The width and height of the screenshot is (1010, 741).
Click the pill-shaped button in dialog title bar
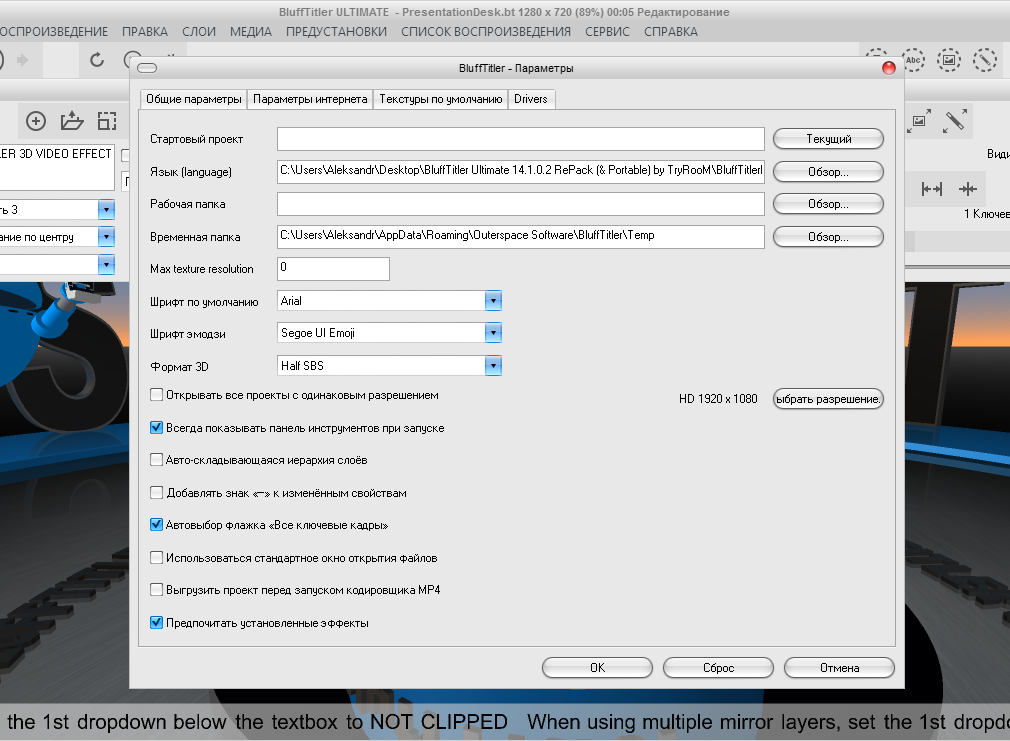pos(147,68)
